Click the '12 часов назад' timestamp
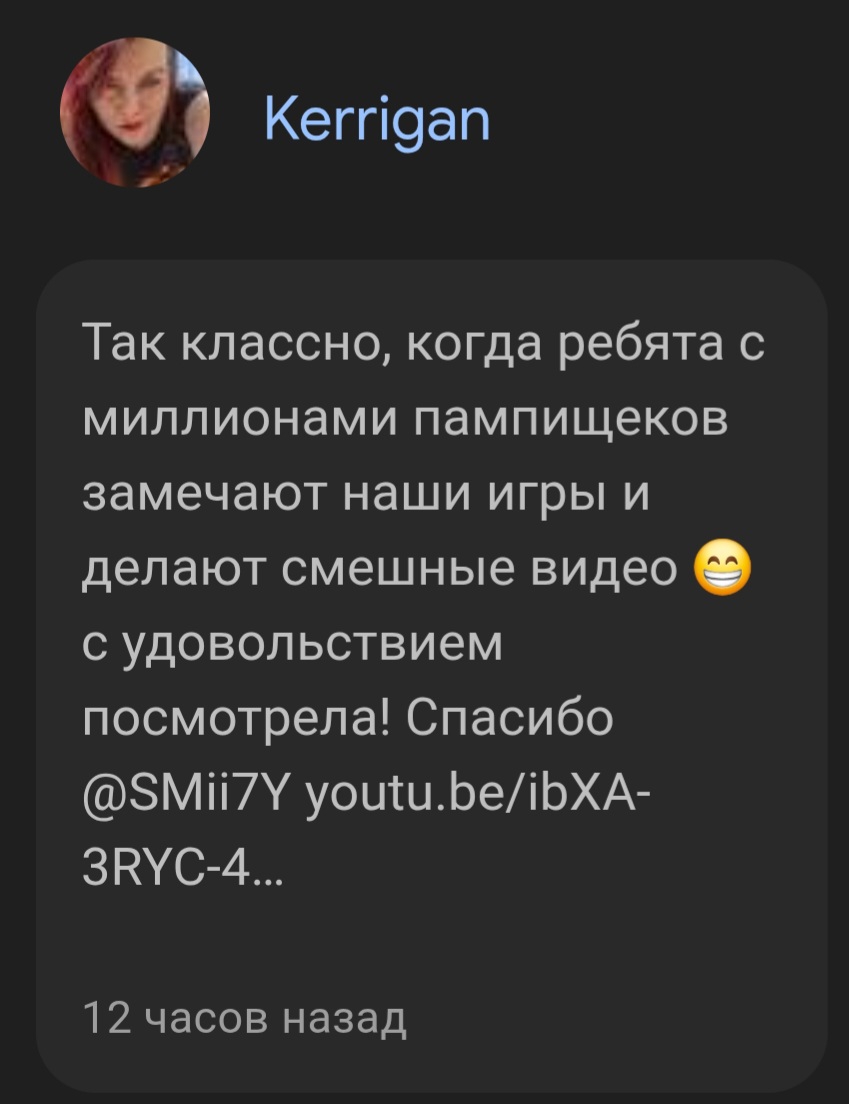The width and height of the screenshot is (849, 1104). 244,1017
